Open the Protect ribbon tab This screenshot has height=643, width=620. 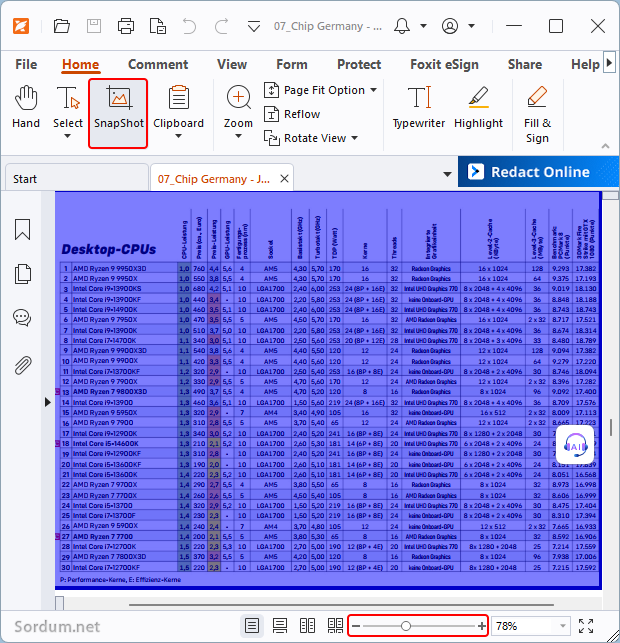(359, 64)
